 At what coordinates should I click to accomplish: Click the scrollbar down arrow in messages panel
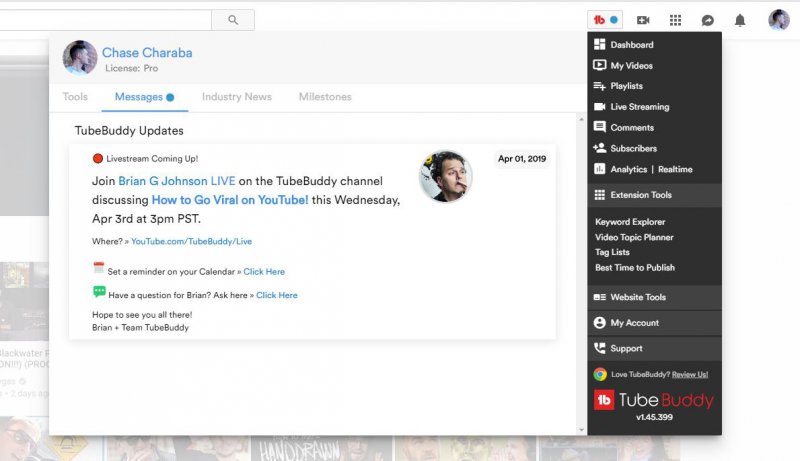[583, 429]
